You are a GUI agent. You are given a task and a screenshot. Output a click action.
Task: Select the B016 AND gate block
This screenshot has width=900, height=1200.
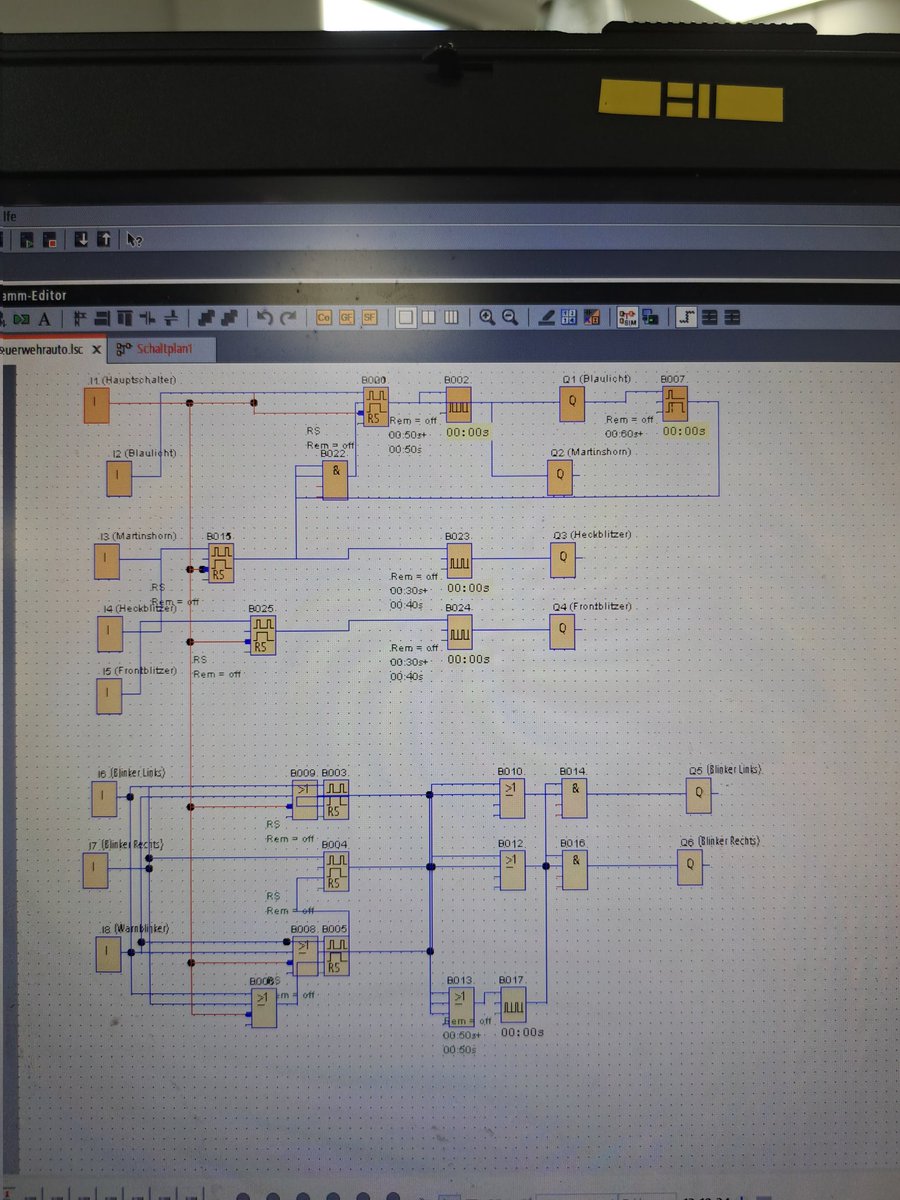574,870
